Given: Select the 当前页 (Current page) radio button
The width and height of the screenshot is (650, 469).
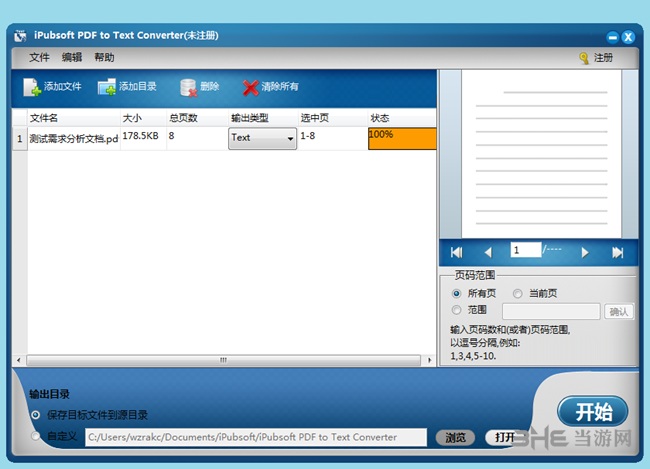Looking at the screenshot, I should [x=517, y=294].
